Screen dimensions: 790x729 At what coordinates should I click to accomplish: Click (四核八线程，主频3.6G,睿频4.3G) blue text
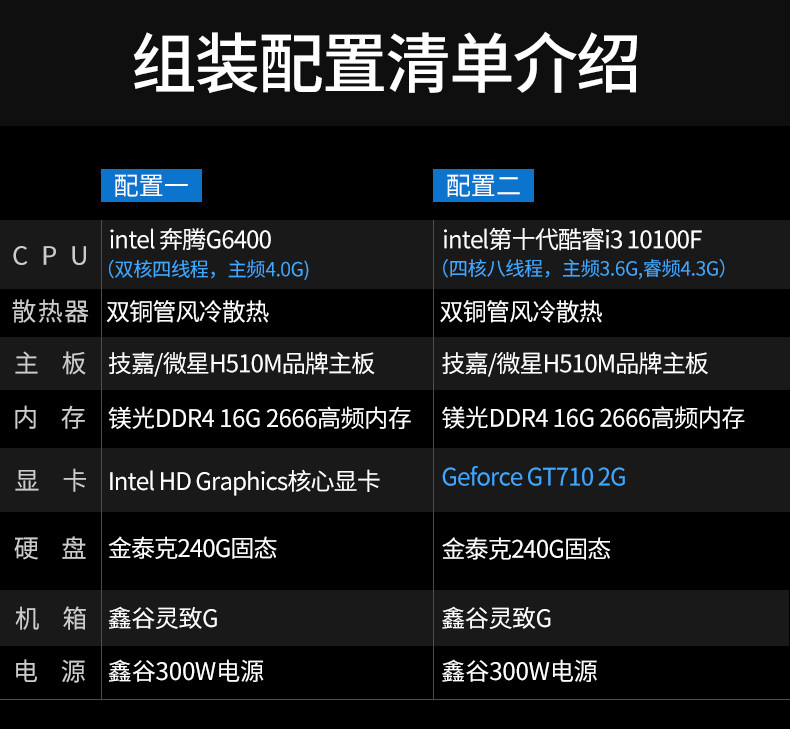tap(583, 268)
